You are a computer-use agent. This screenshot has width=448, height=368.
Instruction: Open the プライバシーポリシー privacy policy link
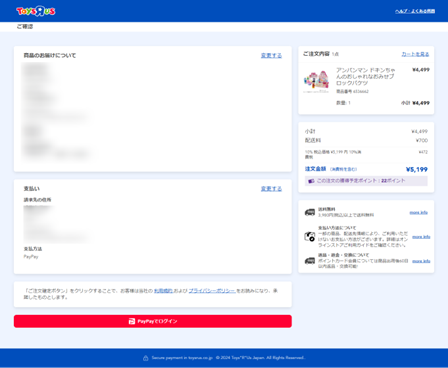point(212,291)
